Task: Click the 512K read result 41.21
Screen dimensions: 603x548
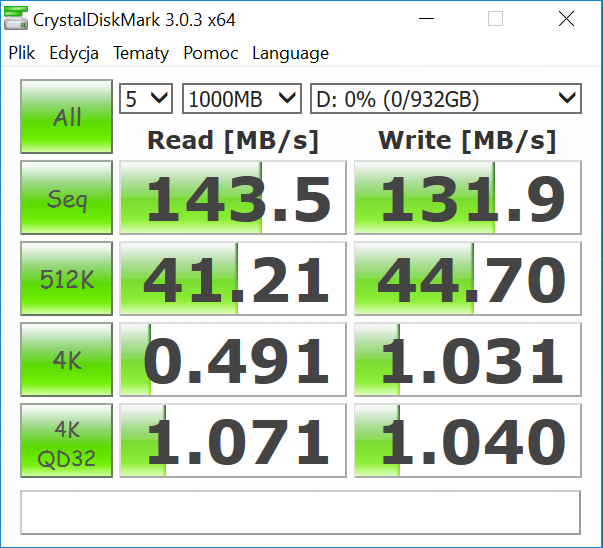Action: point(233,278)
